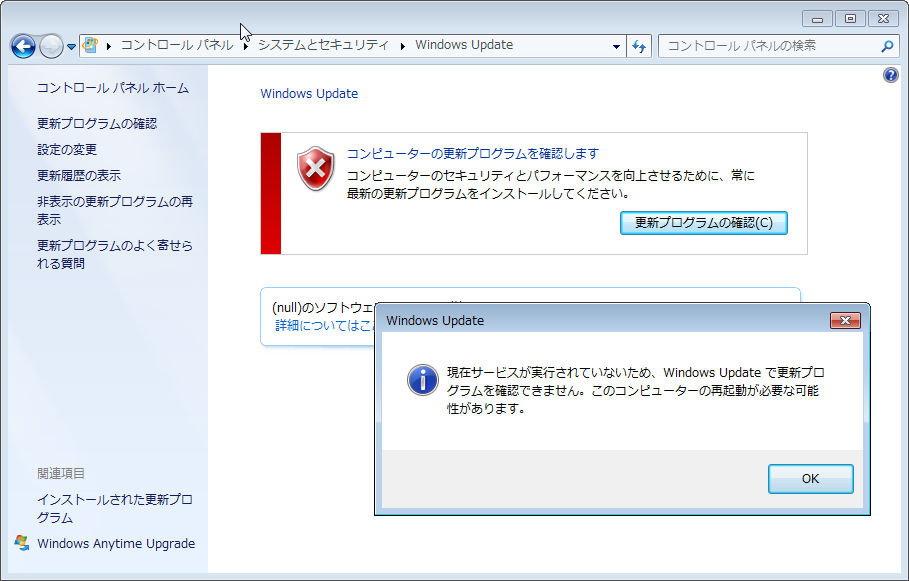The width and height of the screenshot is (909, 581).
Task: Click 詳細についてはこ link in lower box
Action: 325,325
